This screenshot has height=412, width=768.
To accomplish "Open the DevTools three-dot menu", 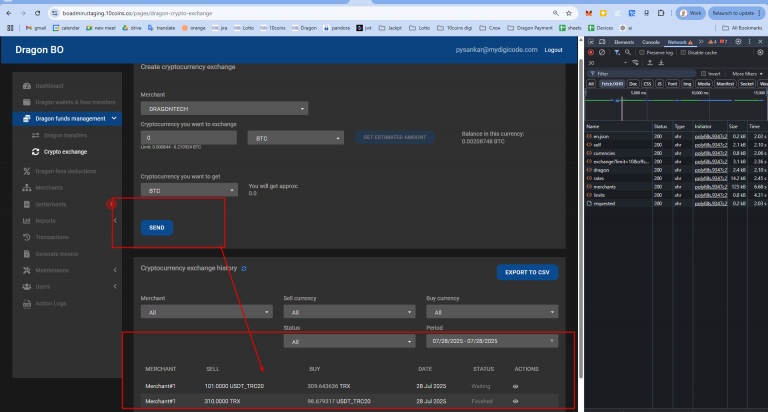I will coord(749,42).
